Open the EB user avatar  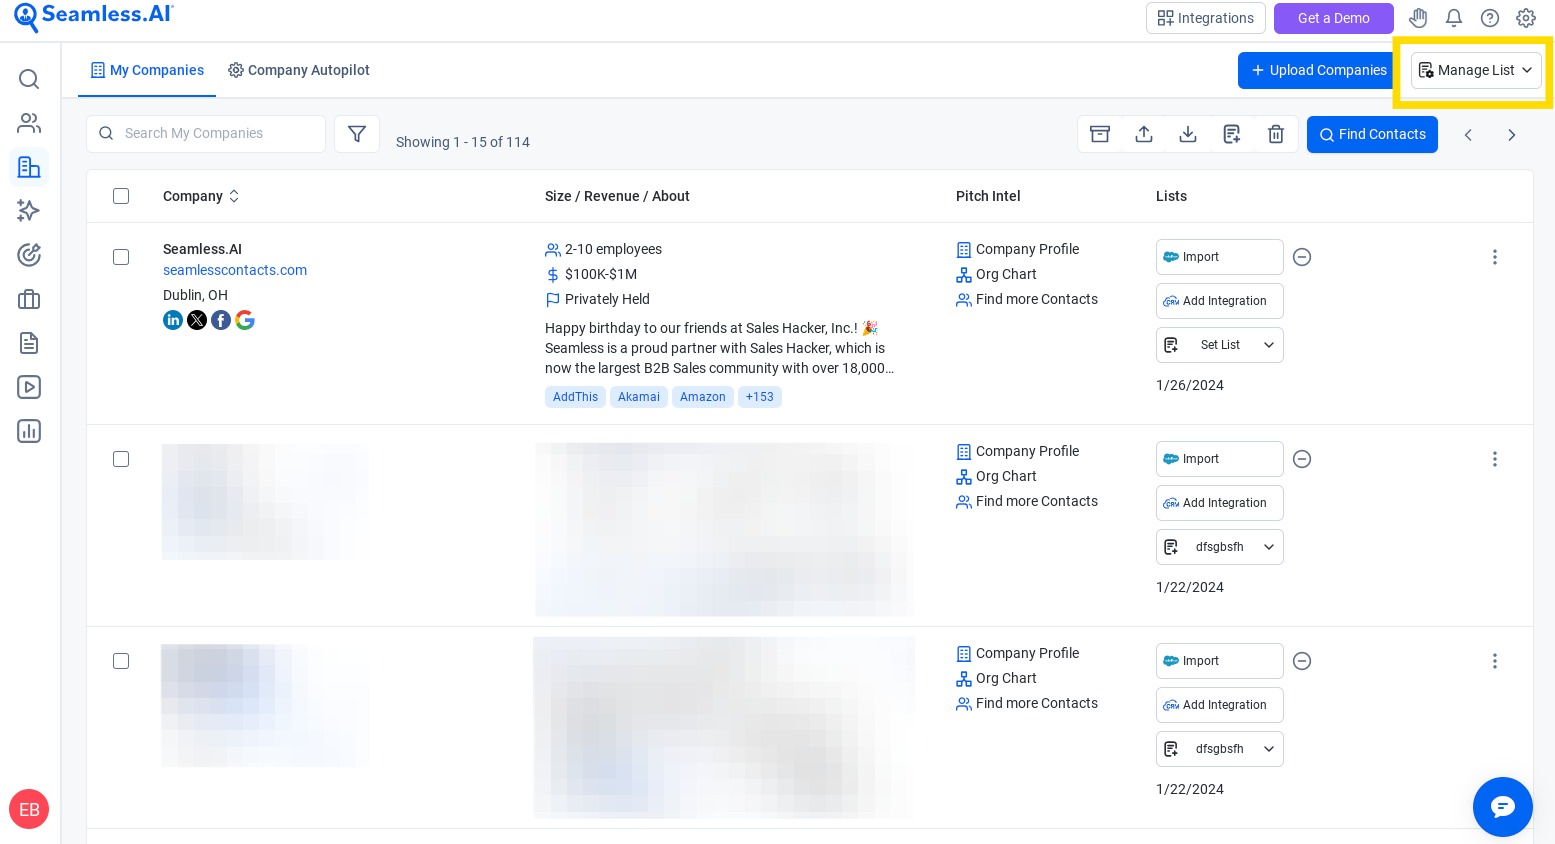(29, 809)
